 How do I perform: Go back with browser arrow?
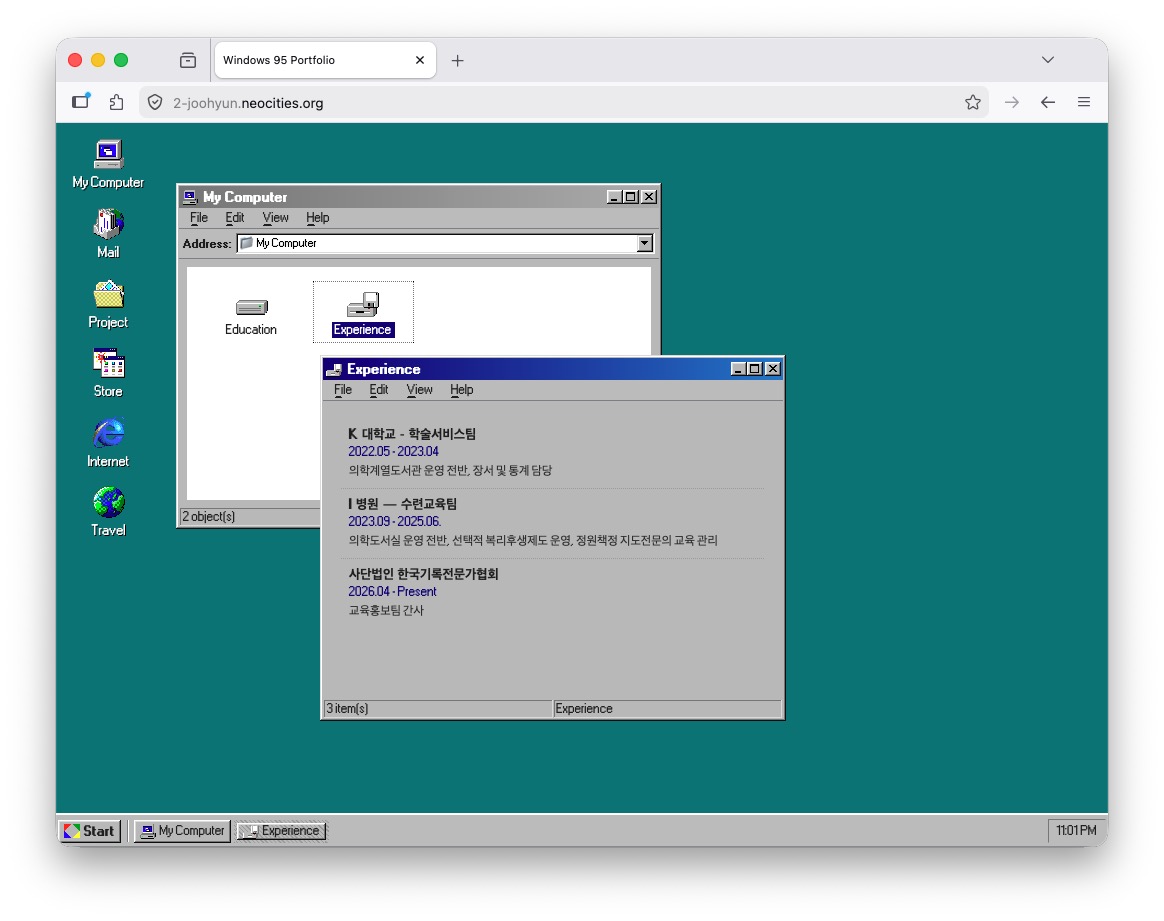[x=1047, y=102]
